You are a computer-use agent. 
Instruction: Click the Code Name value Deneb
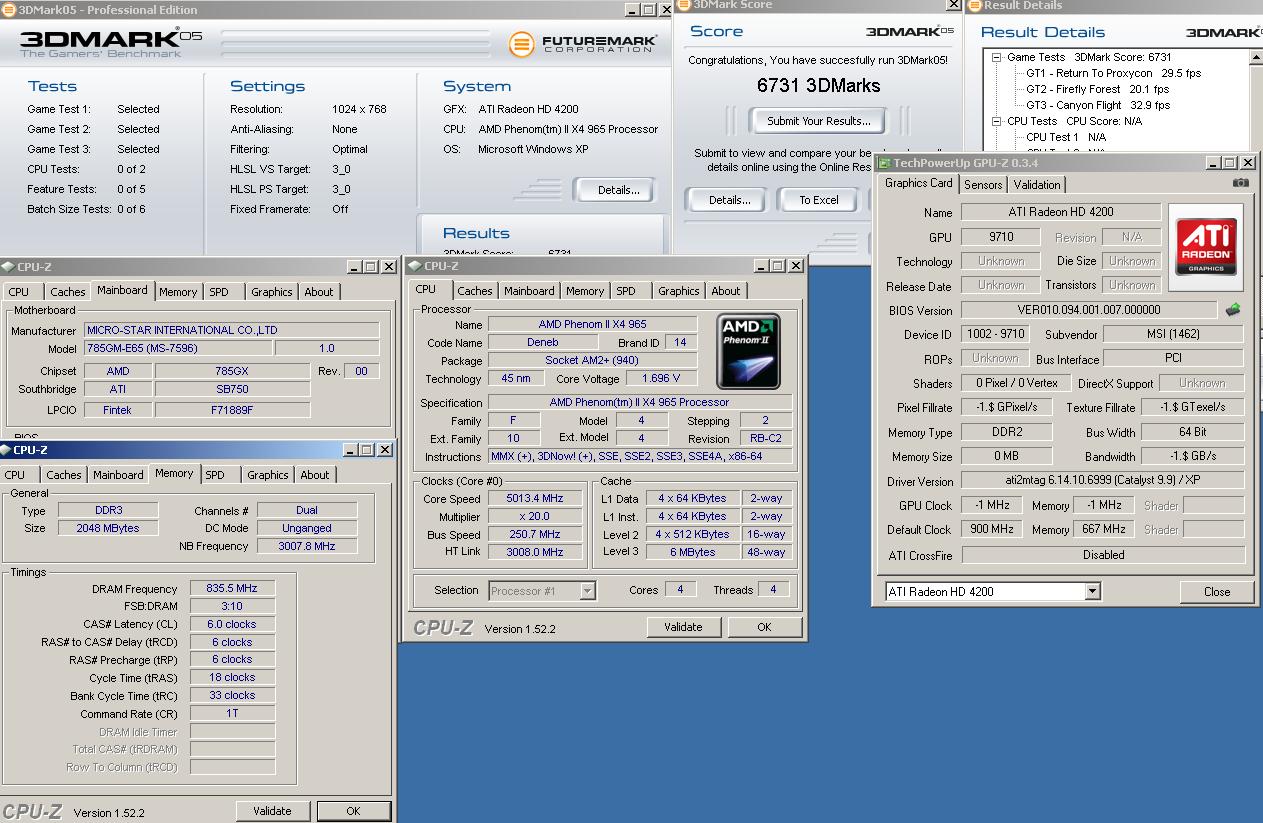543,343
